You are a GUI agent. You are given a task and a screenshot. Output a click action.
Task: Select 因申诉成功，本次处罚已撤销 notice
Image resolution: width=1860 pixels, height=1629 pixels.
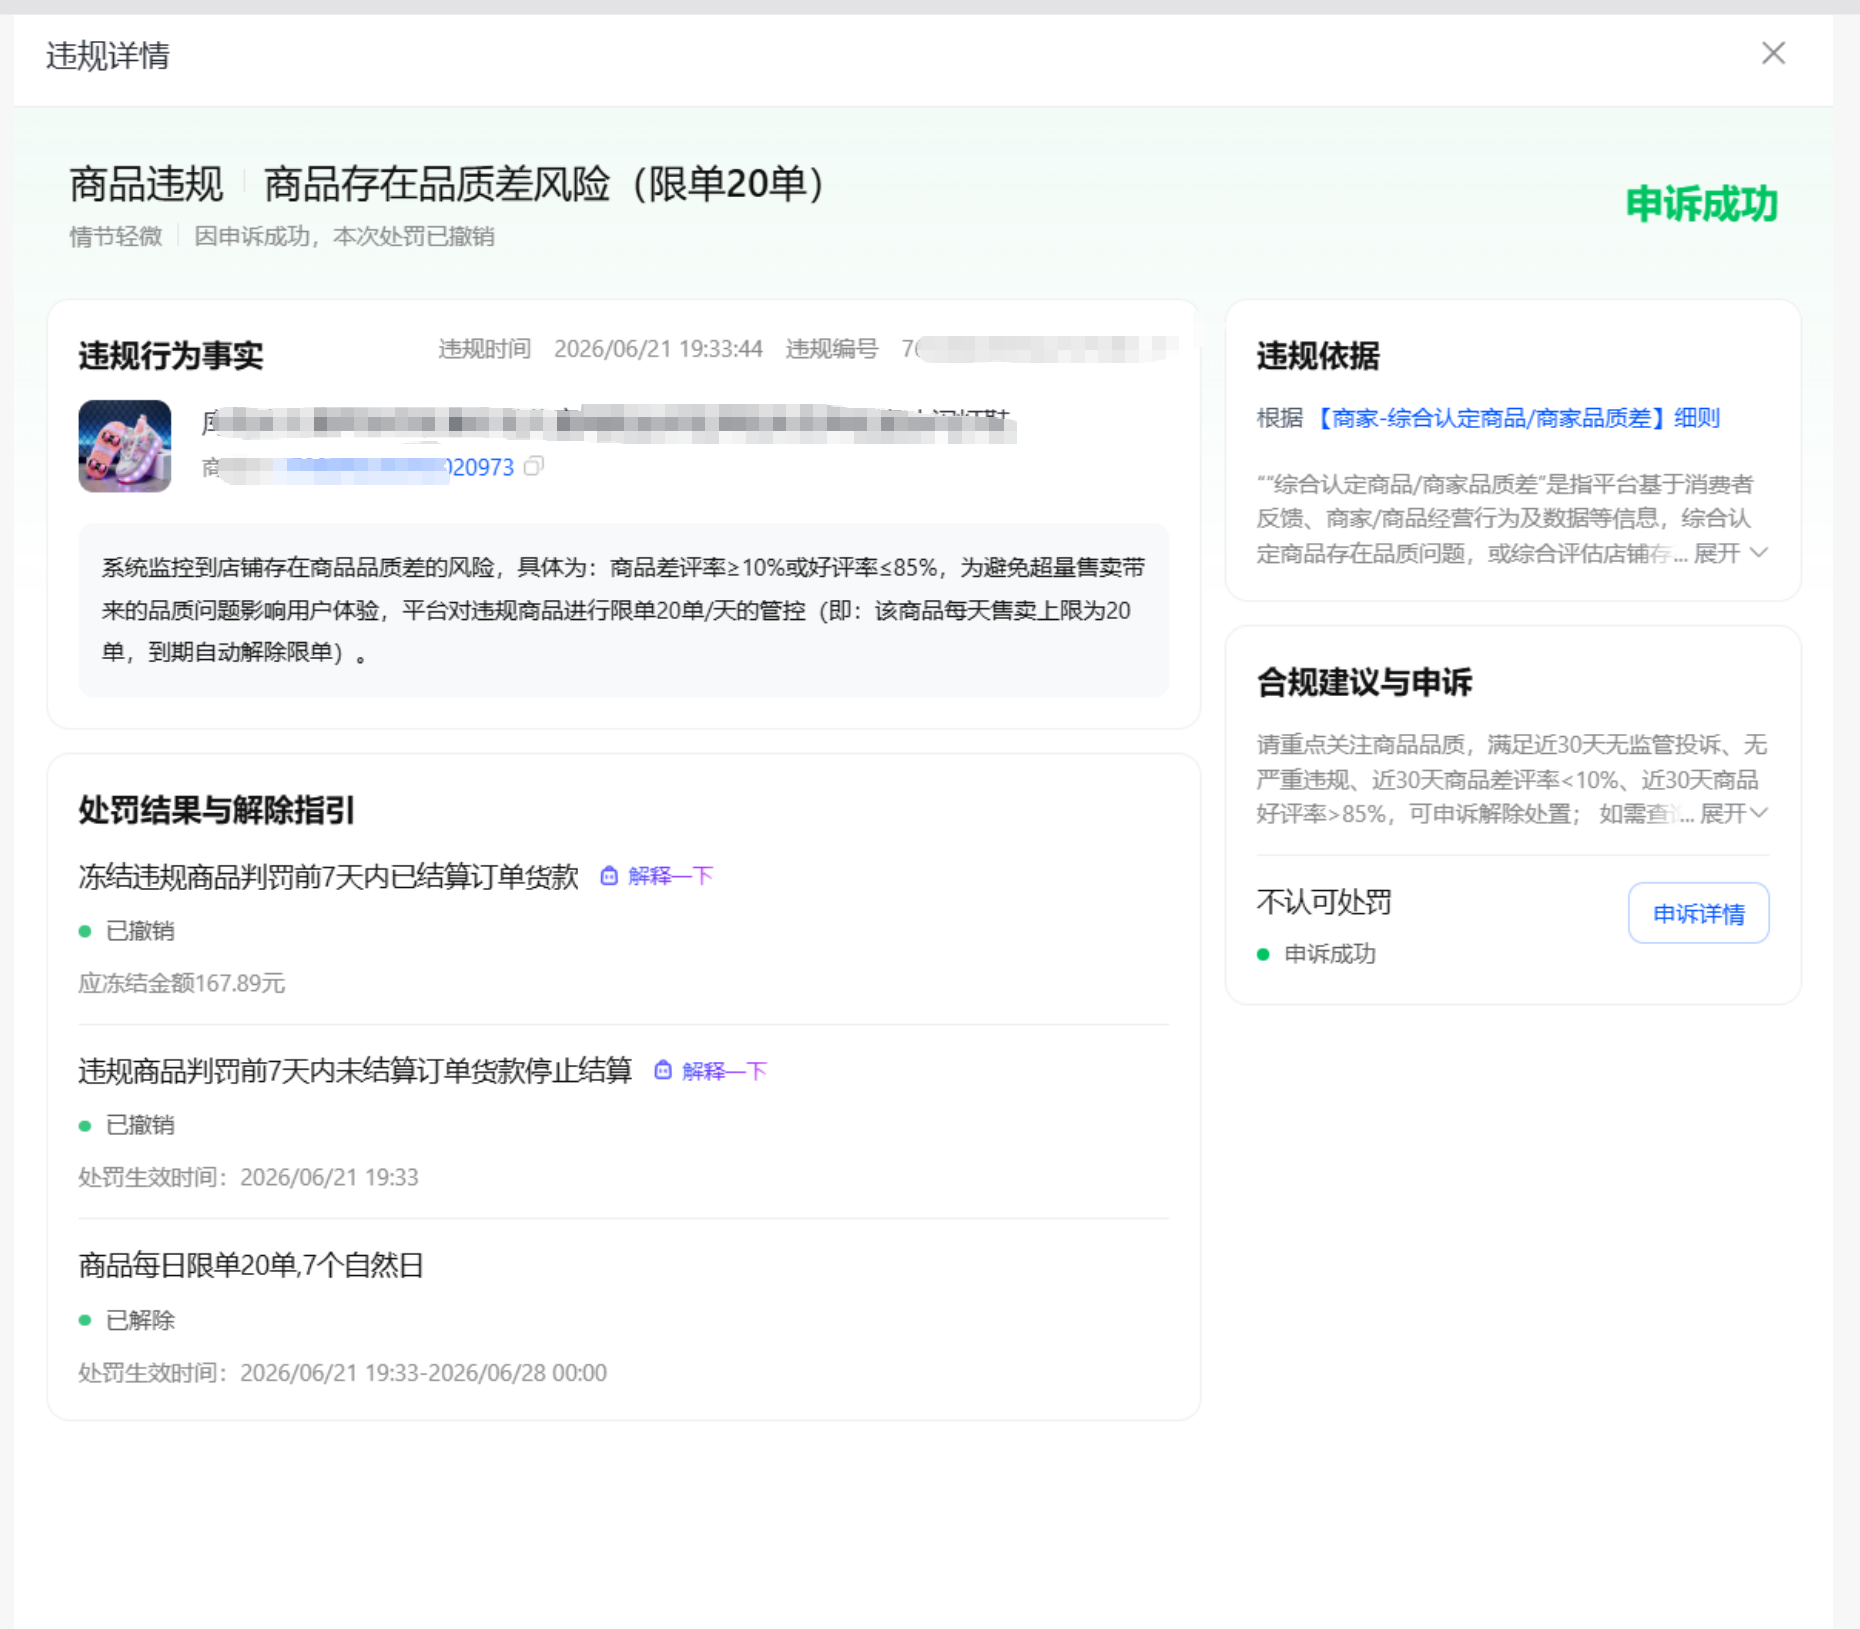[344, 236]
